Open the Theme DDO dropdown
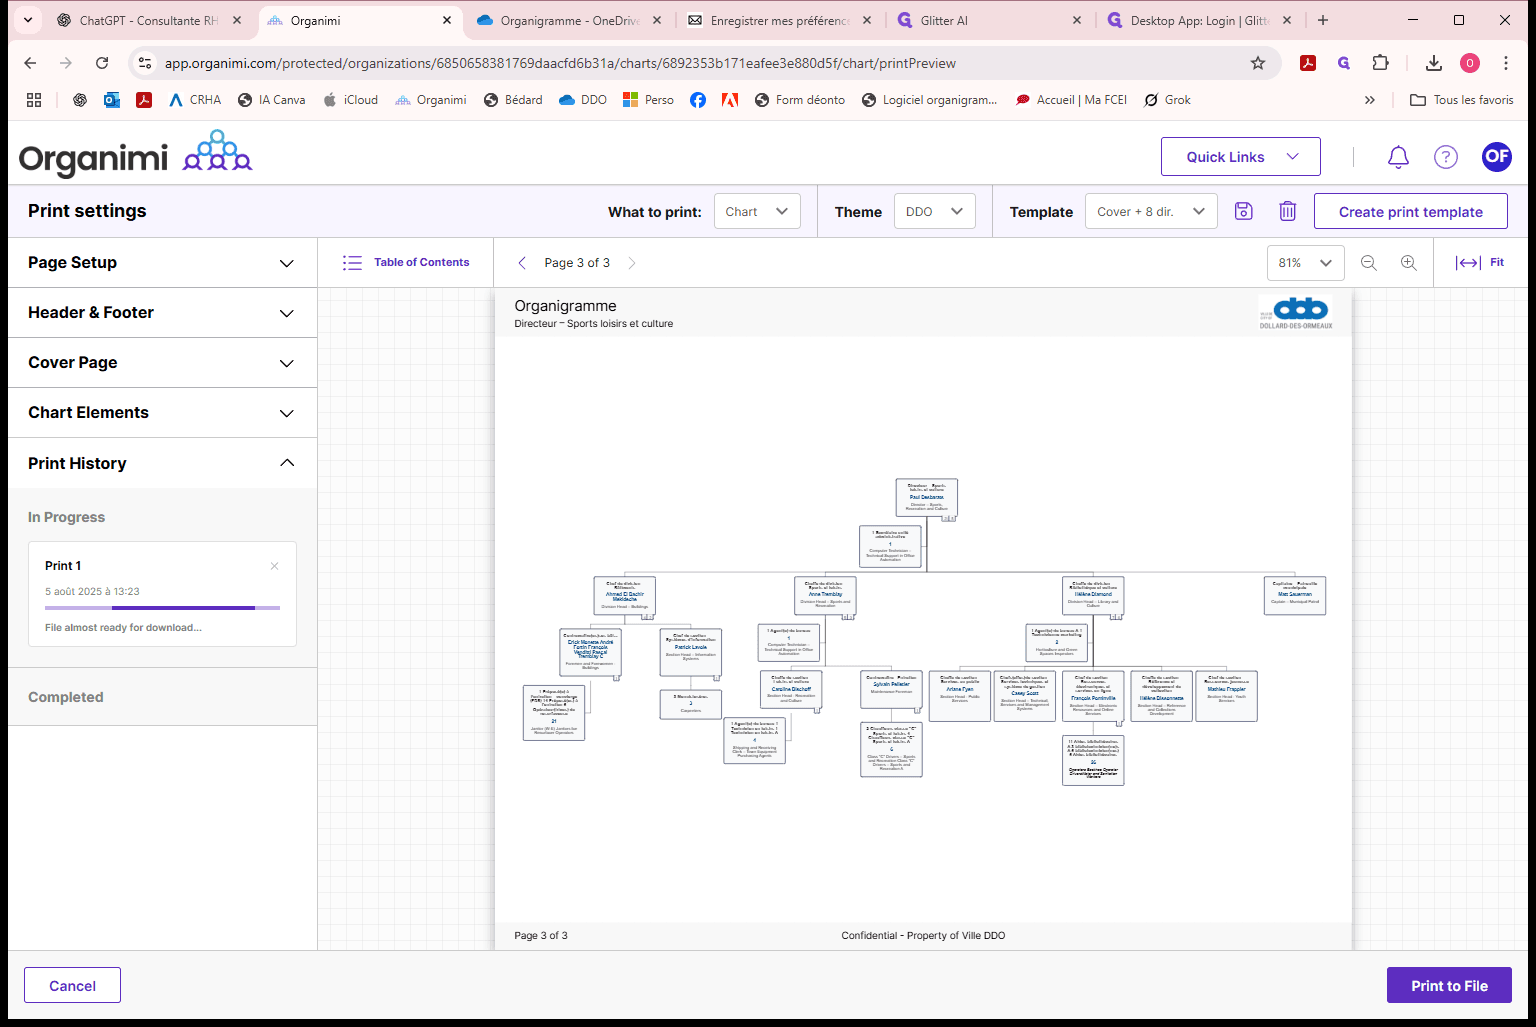This screenshot has height=1027, width=1536. point(934,211)
